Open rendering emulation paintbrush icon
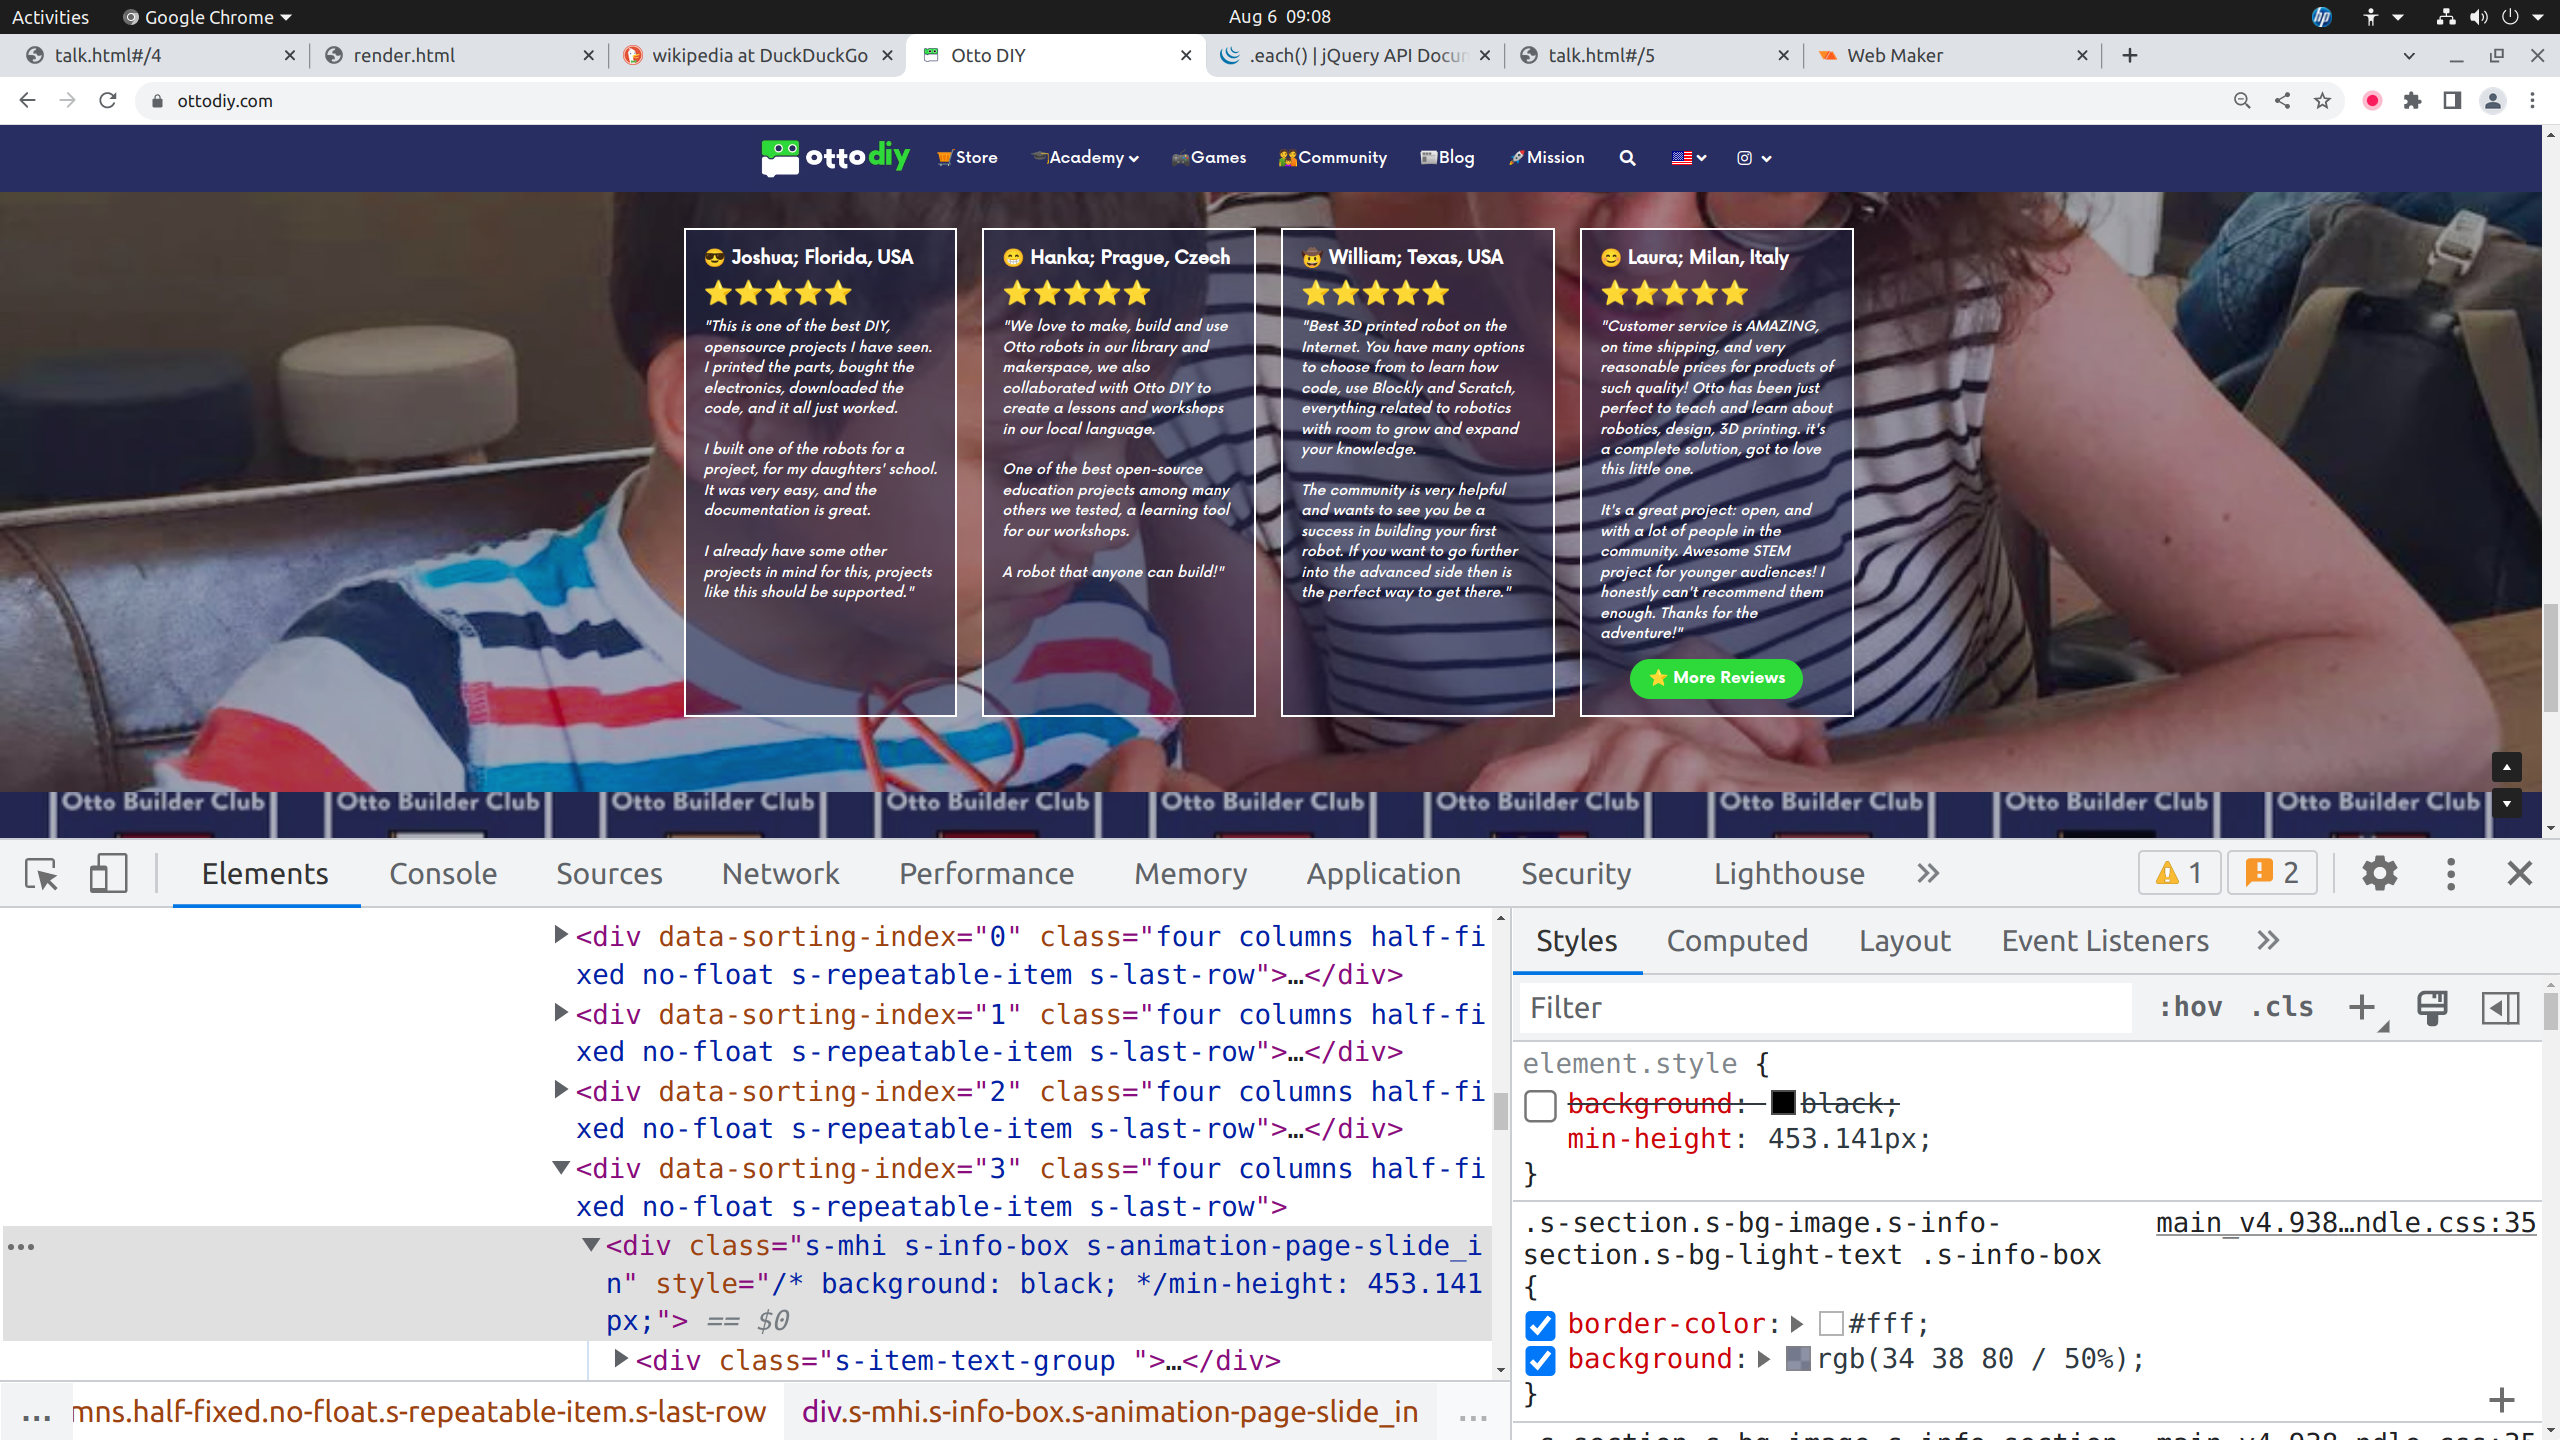Image resolution: width=2560 pixels, height=1440 pixels. point(2432,1007)
